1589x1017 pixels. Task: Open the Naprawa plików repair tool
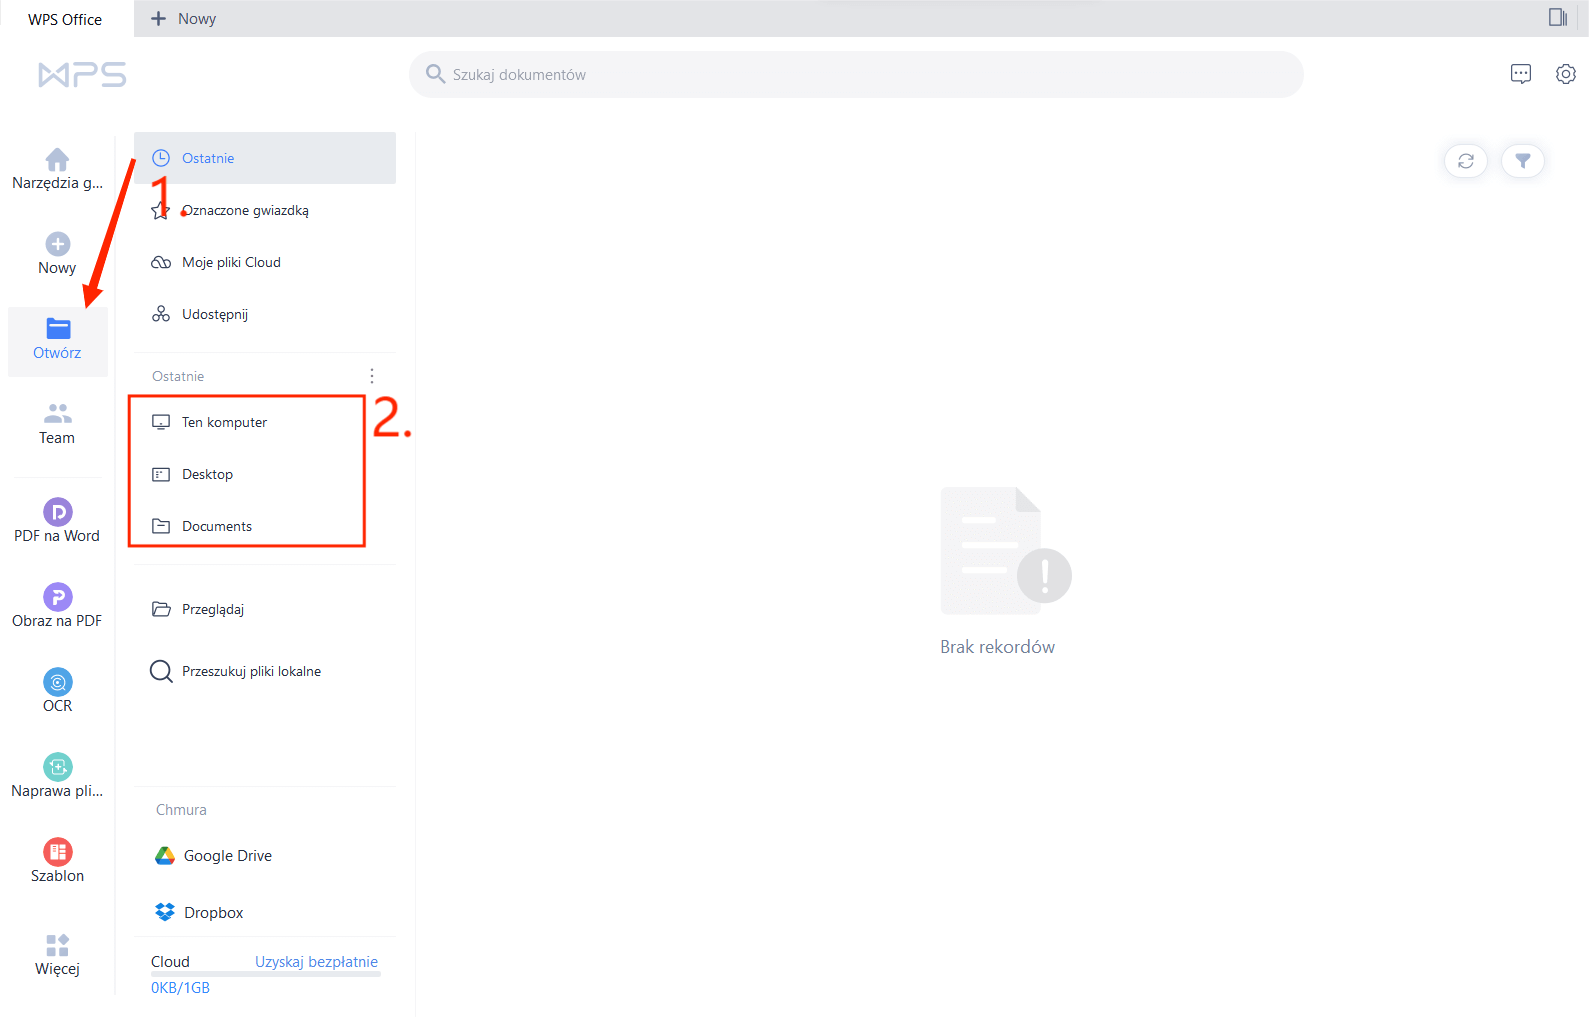58,776
